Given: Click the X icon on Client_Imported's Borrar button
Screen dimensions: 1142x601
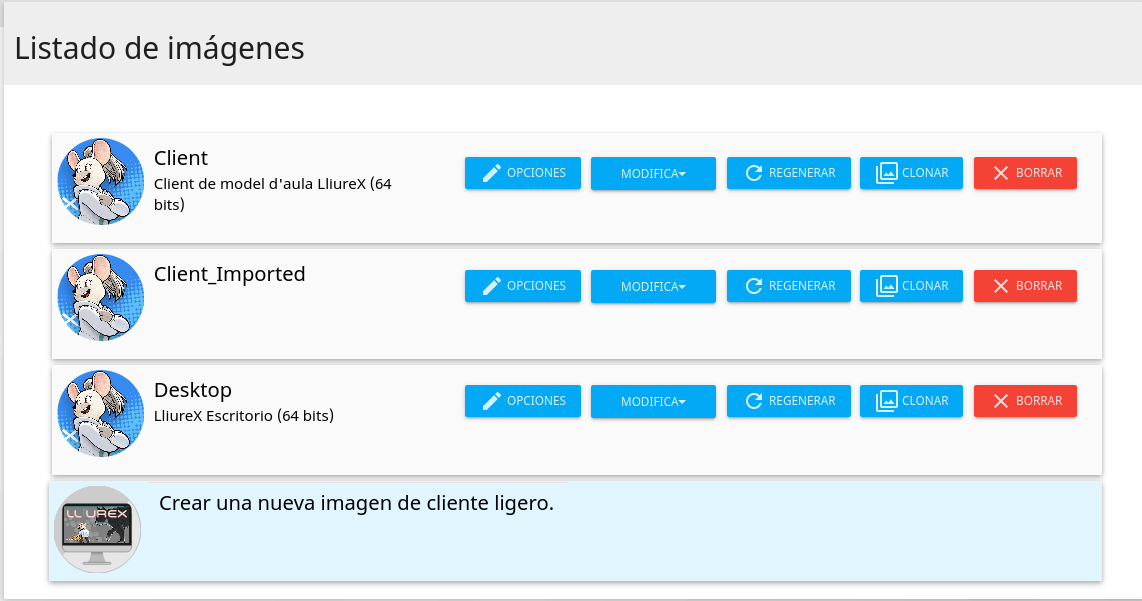Looking at the screenshot, I should (x=1001, y=286).
